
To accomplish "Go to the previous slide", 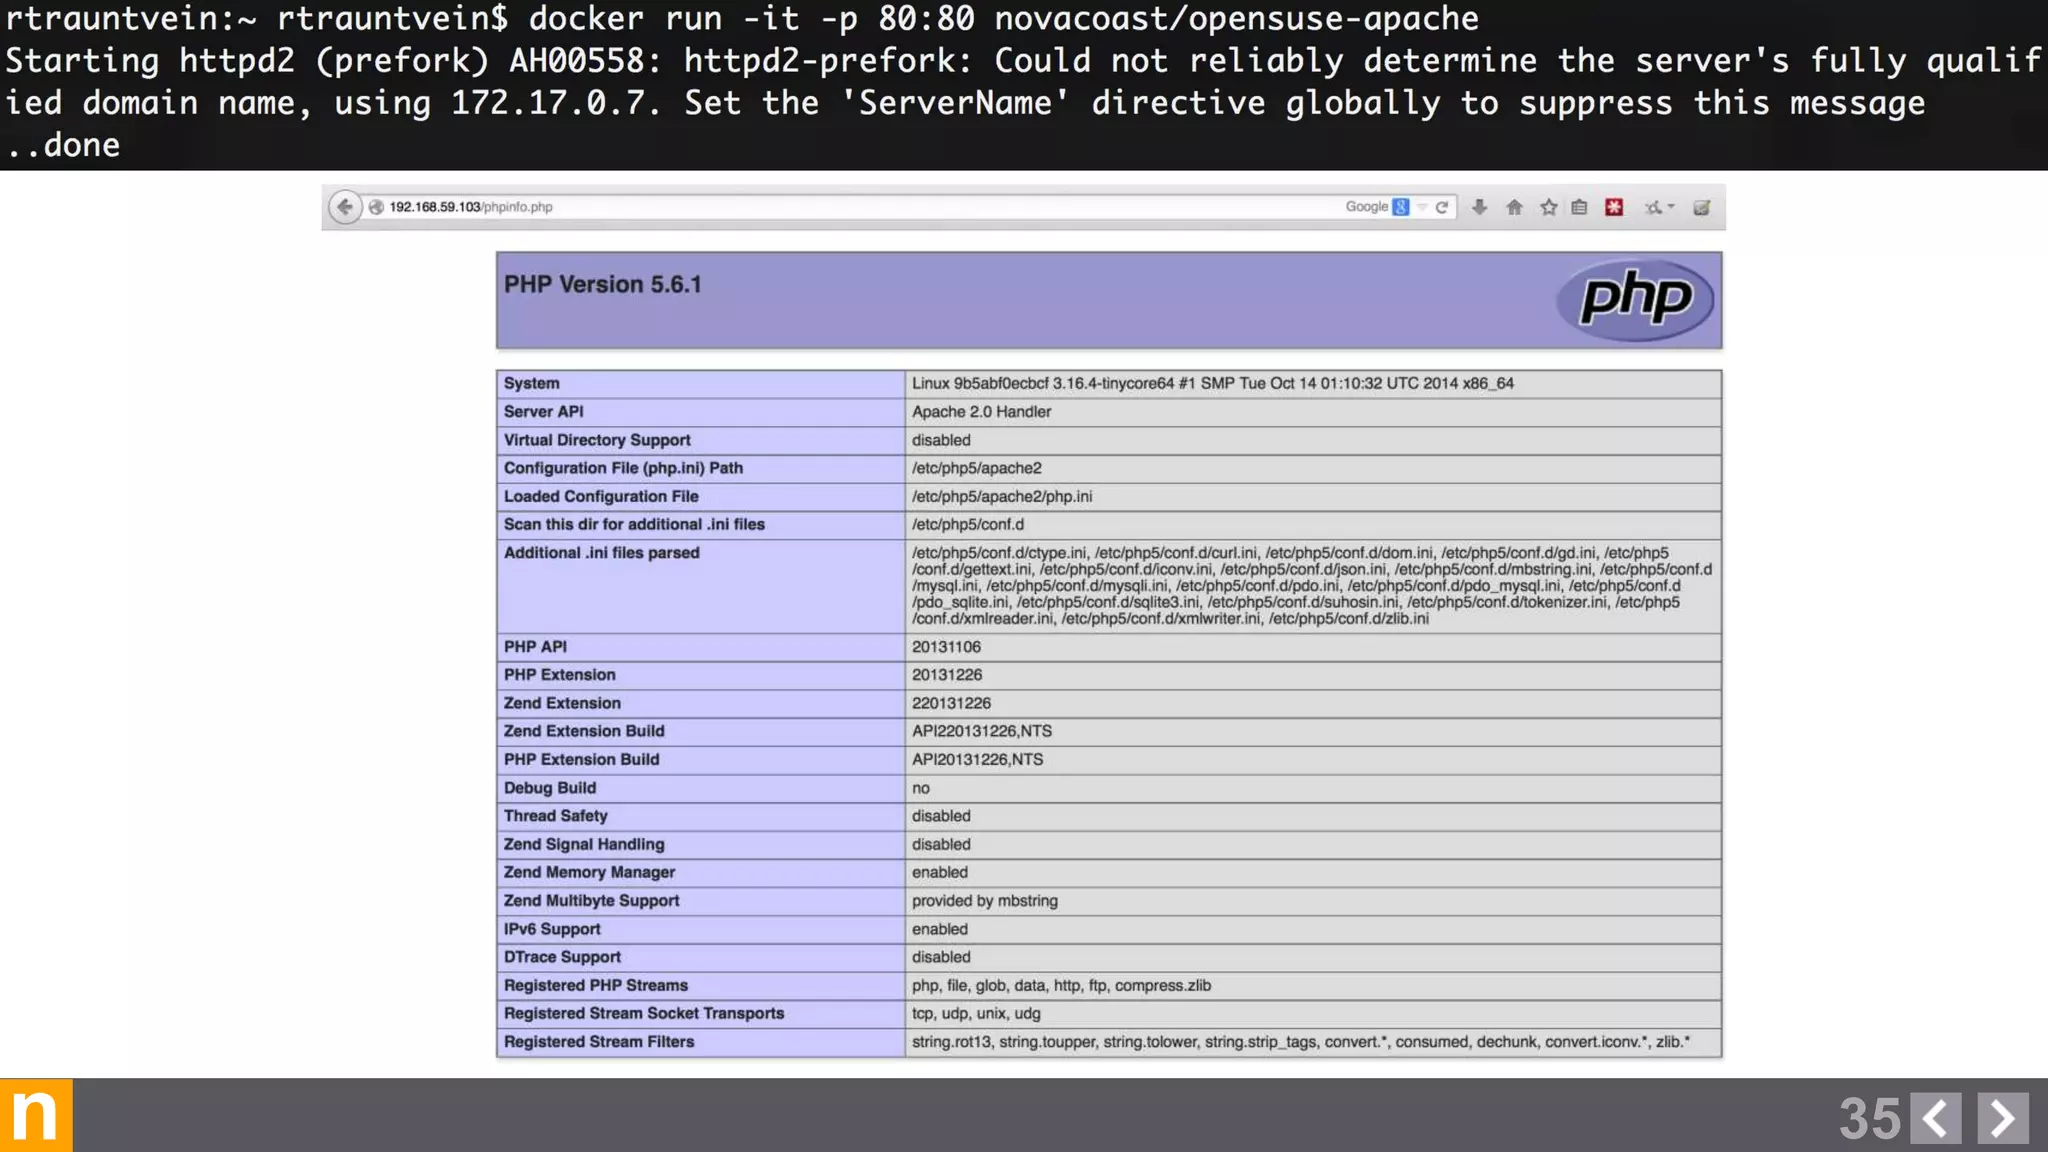I will pos(1936,1117).
